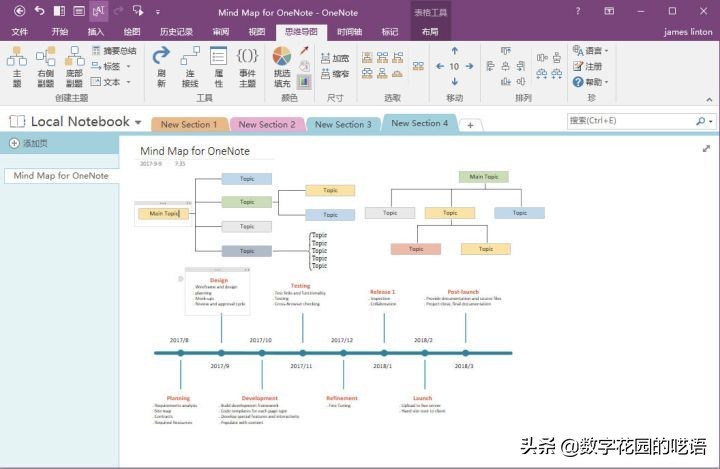The width and height of the screenshot is (720, 469).
Task: Click the move step value 10
Action: click(454, 67)
